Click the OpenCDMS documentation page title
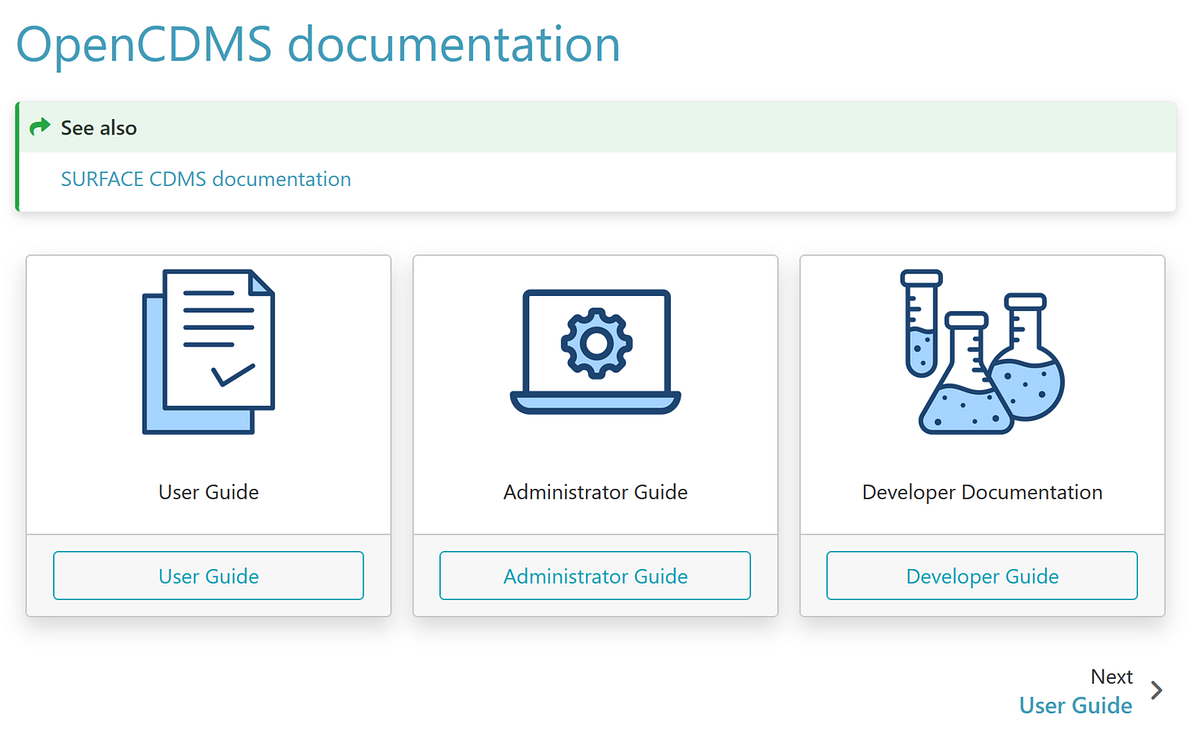The image size is (1200, 737). [317, 44]
